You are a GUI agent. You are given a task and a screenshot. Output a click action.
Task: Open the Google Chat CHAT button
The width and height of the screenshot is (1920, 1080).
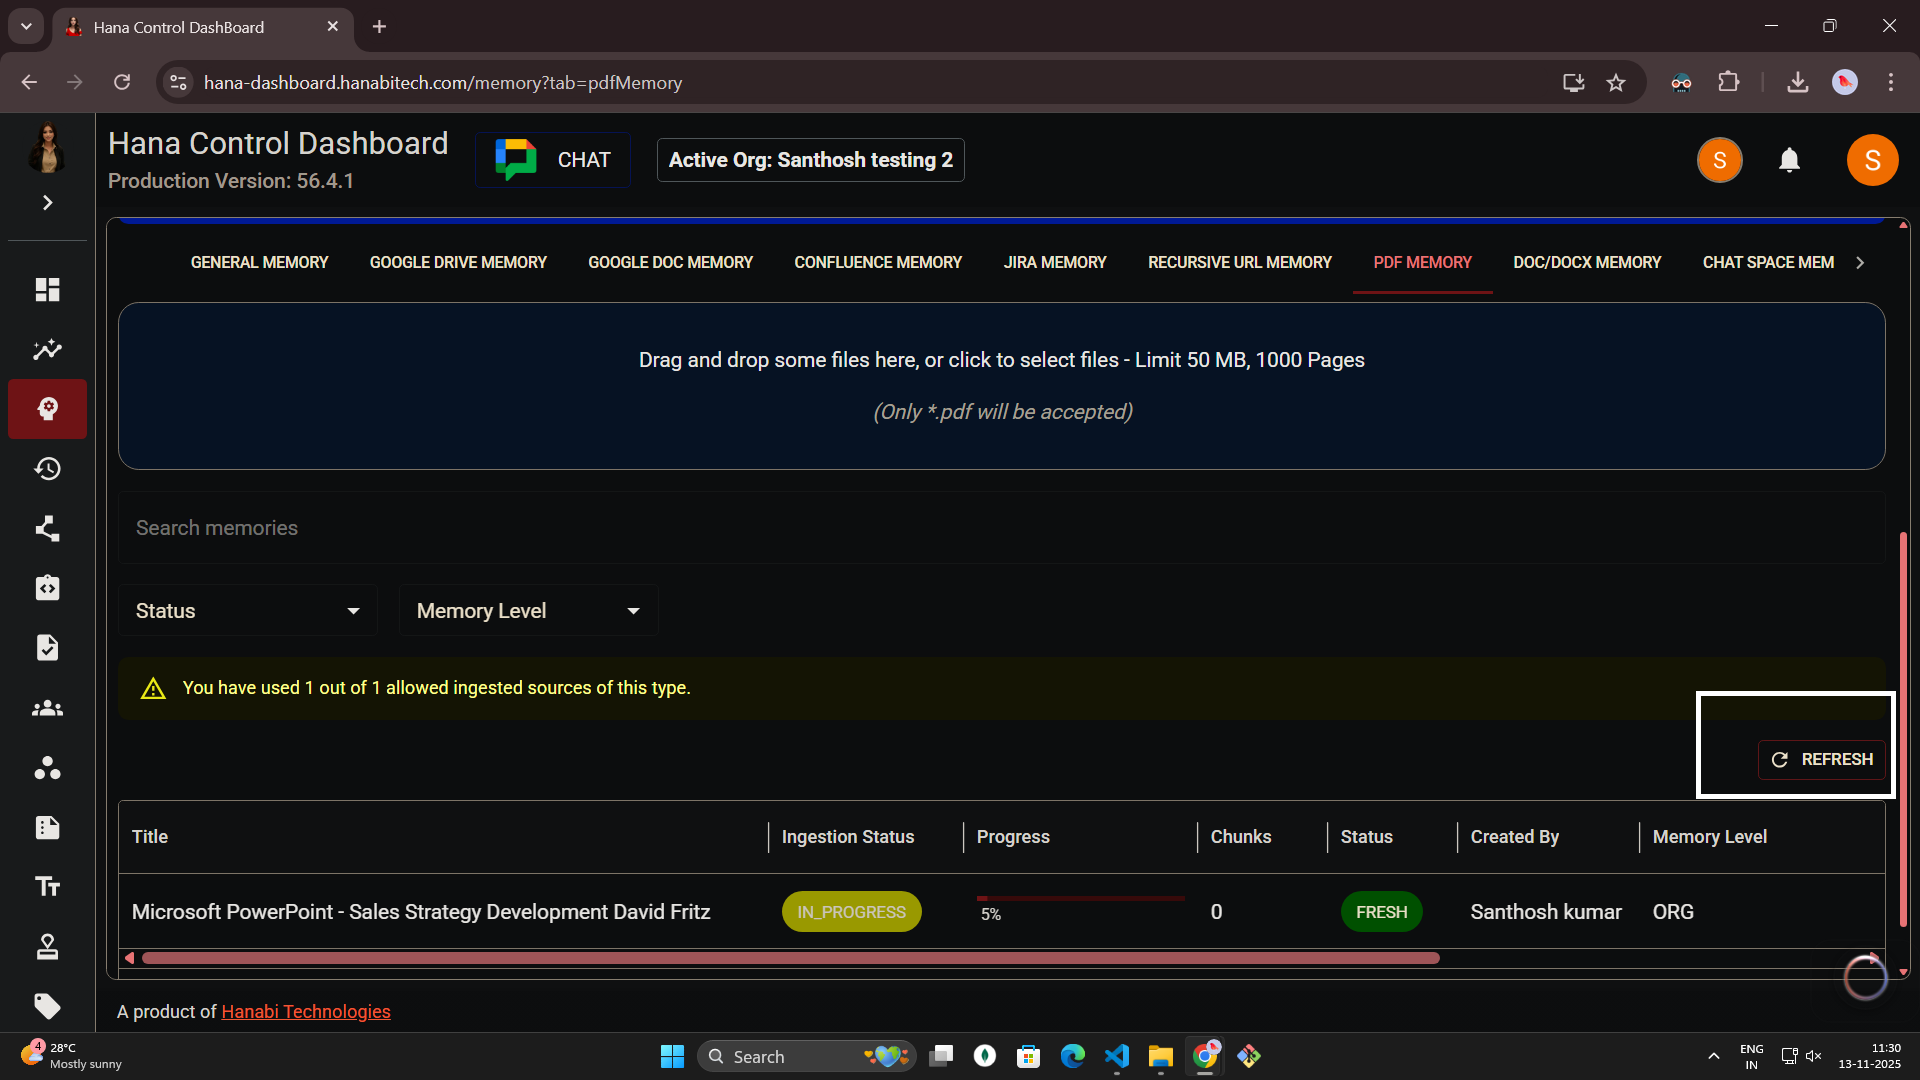click(552, 159)
